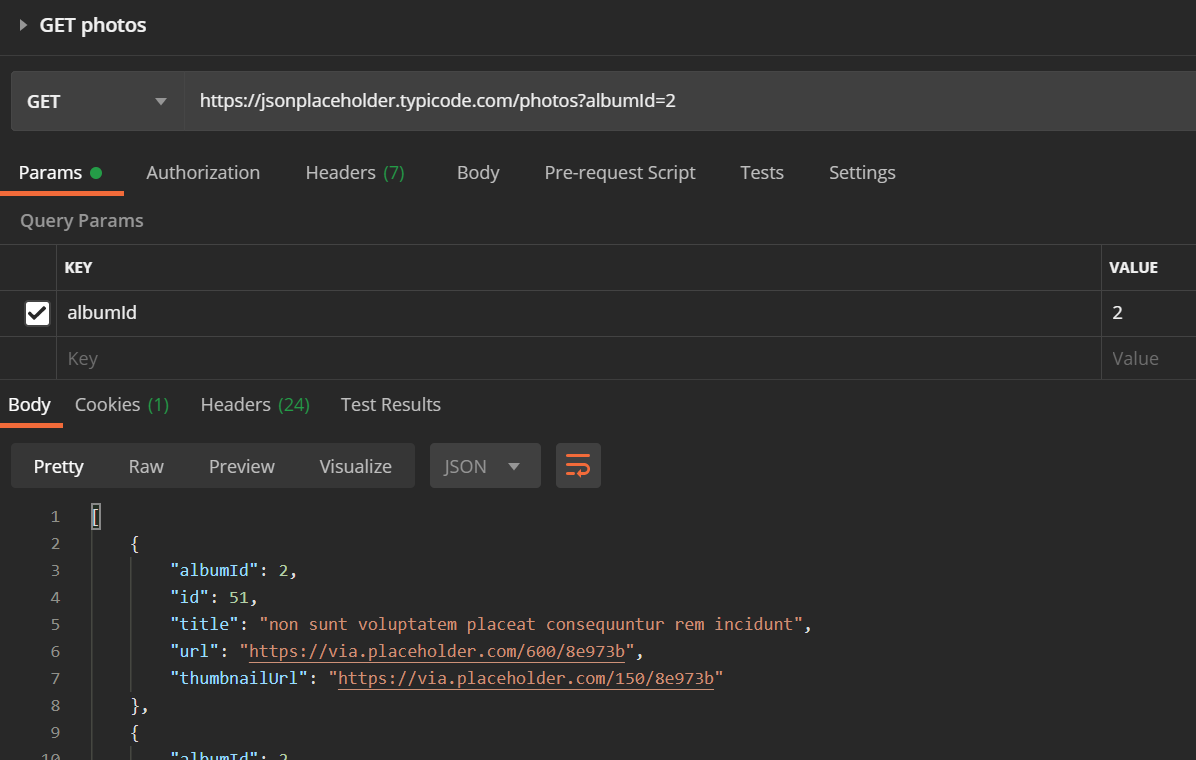Click the empty Value placeholder field
This screenshot has width=1196, height=760.
1149,359
